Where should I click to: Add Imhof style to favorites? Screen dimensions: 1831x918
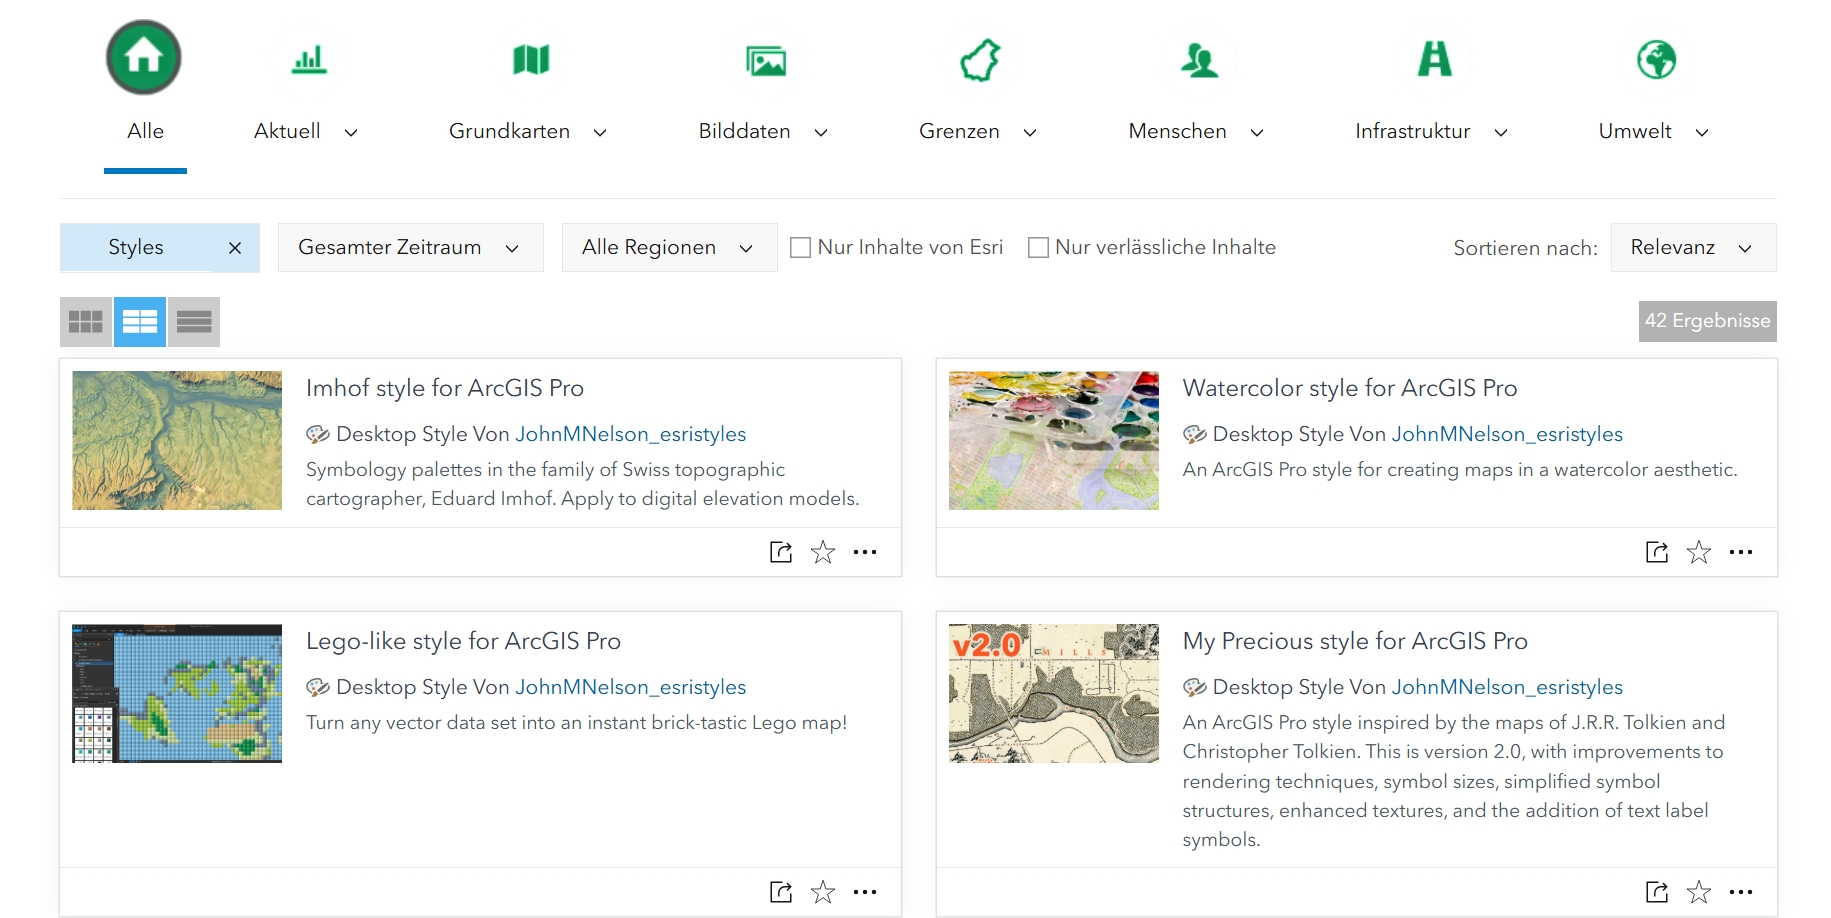823,552
